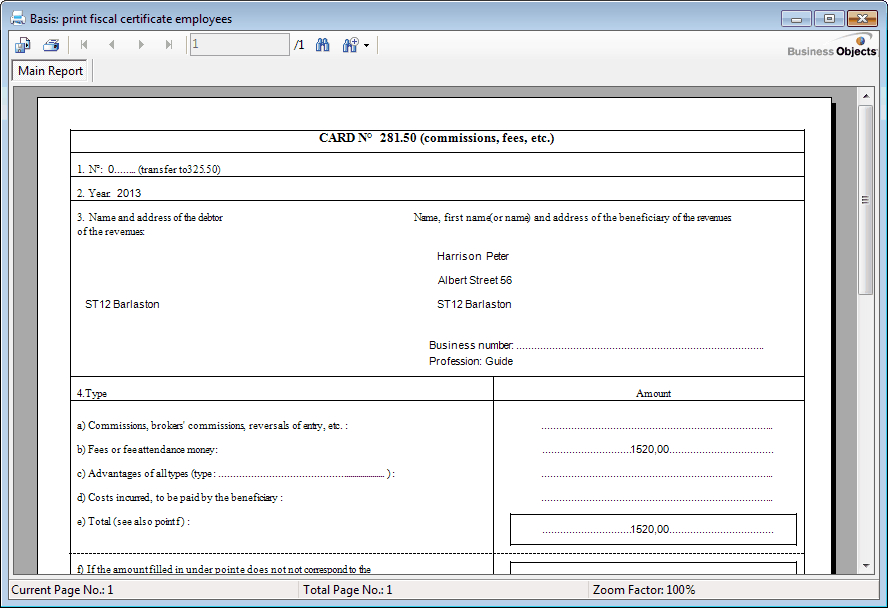
Task: Select the magnifying zoom tool
Action: pos(347,44)
